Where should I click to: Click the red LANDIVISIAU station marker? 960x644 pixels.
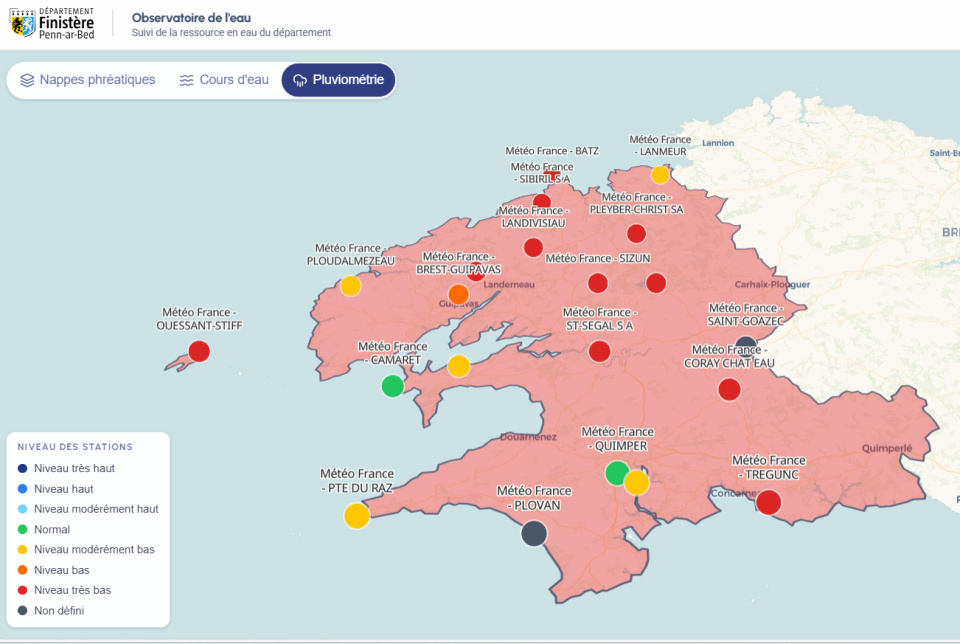pos(533,247)
